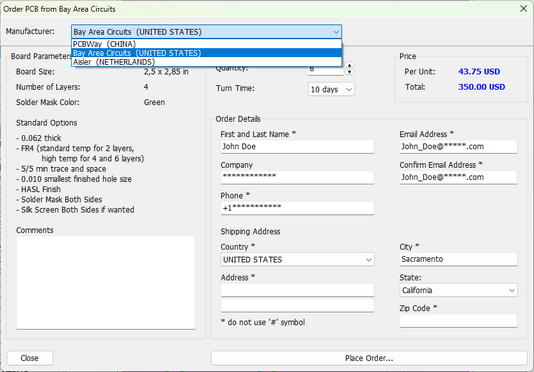Open the Manufacturer combo box arrow
This screenshot has width=534, height=372.
(336, 32)
